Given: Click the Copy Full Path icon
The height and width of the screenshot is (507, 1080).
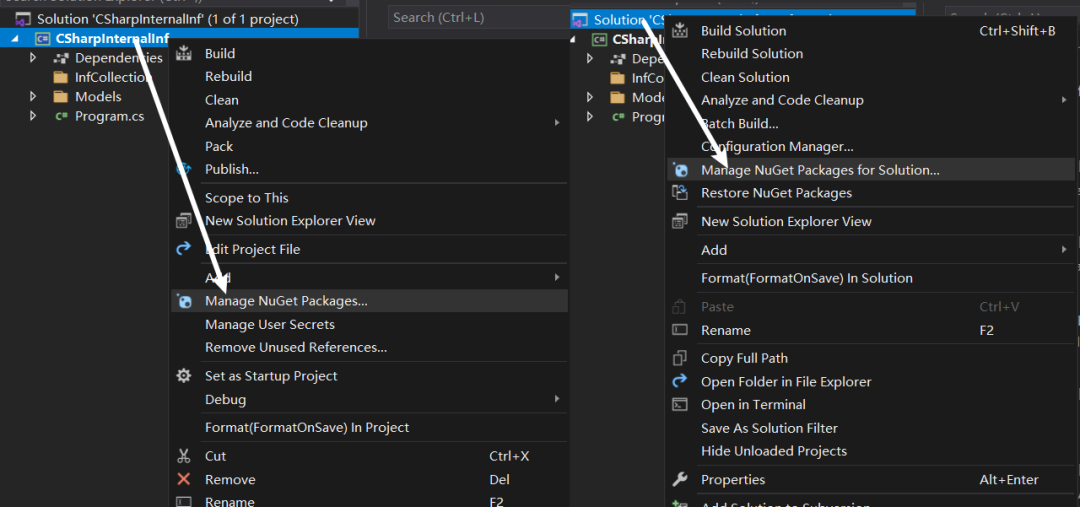Looking at the screenshot, I should coord(680,358).
